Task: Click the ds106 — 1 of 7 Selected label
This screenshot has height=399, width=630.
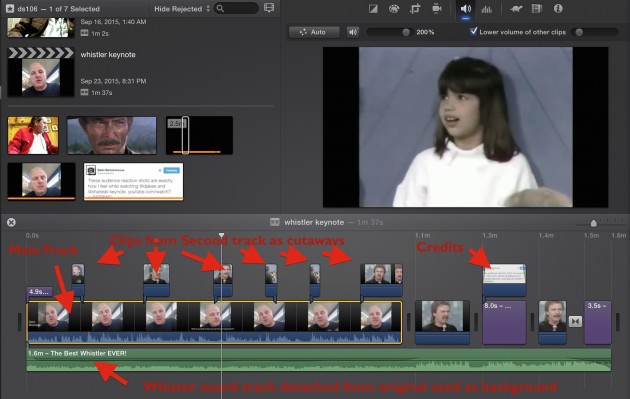Action: pos(59,8)
